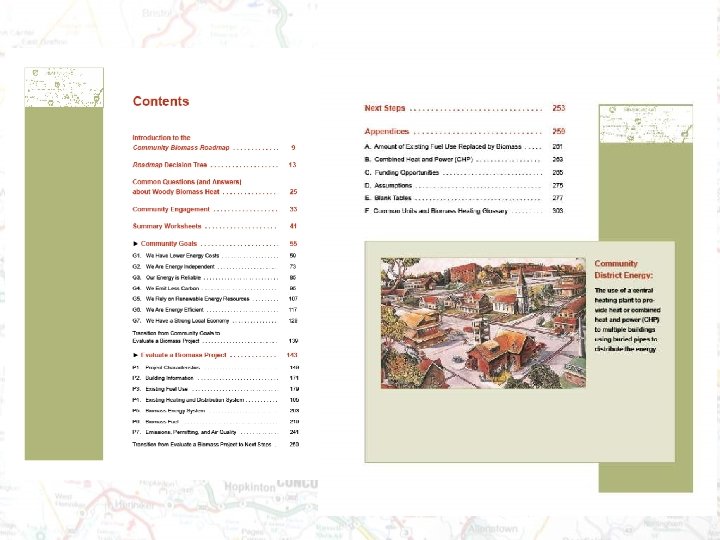The image size is (720, 540).
Task: Select Appendix D Assumptions
Action: click(x=464, y=186)
